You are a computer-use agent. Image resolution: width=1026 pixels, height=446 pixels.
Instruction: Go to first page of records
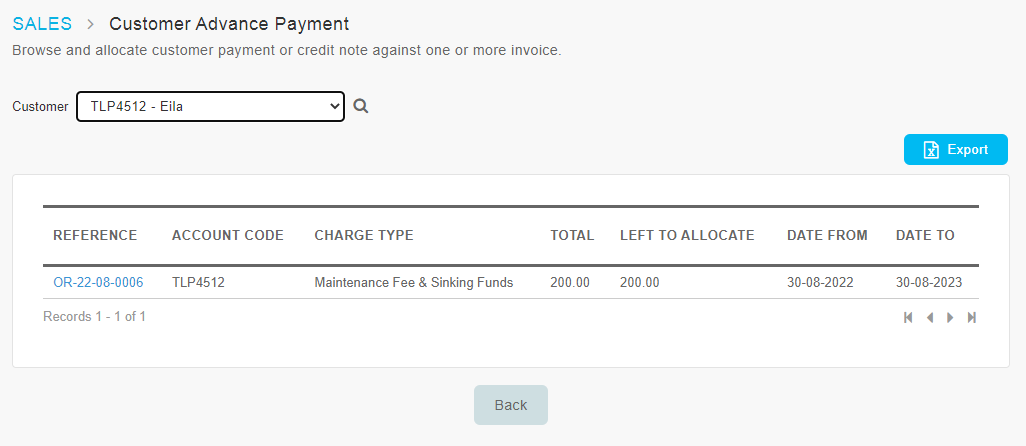908,317
